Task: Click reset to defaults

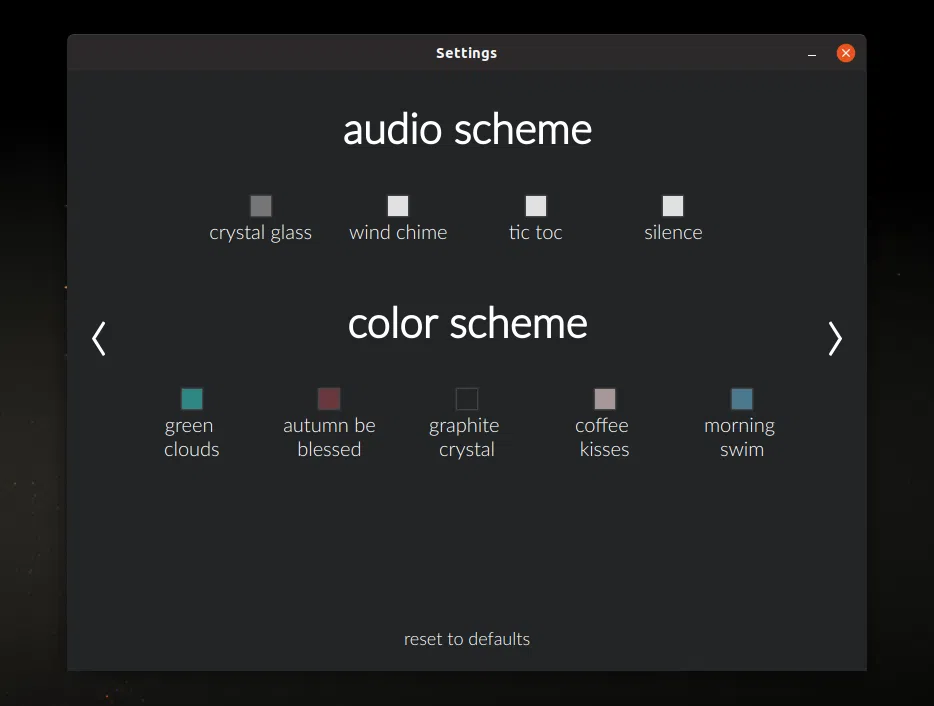Action: tap(466, 639)
